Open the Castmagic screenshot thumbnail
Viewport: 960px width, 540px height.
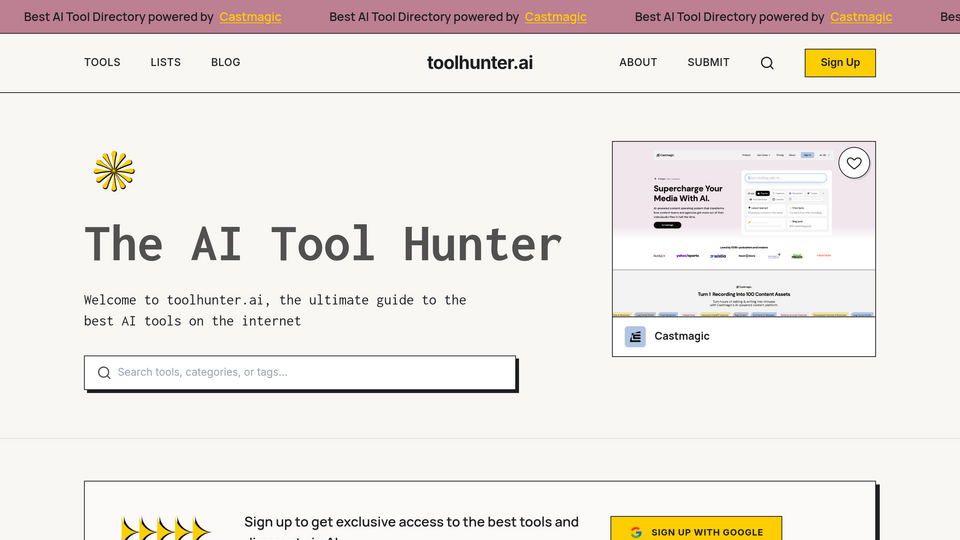pyautogui.click(x=744, y=230)
